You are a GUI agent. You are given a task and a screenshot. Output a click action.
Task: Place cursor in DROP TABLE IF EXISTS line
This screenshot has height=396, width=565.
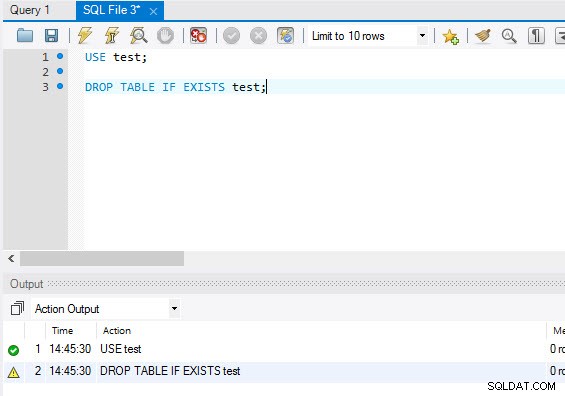(x=175, y=87)
